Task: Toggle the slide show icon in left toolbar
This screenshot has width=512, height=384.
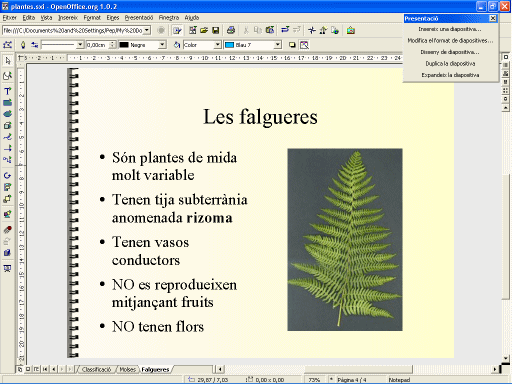Action: pyautogui.click(x=7, y=268)
